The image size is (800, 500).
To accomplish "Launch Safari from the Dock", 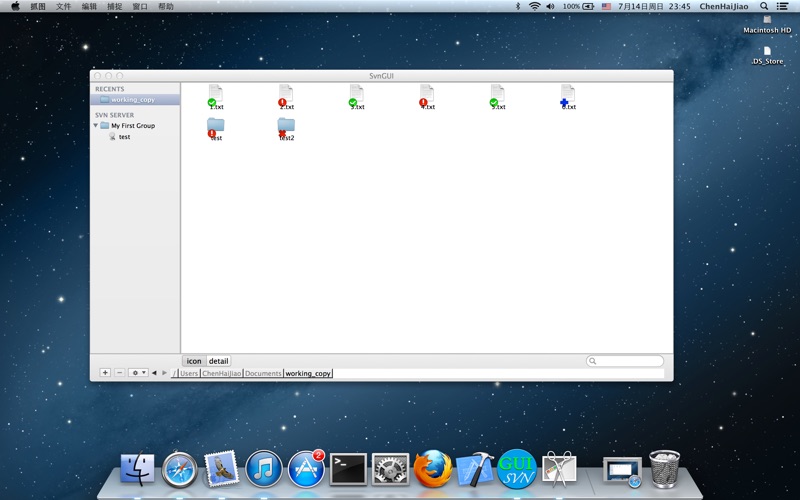I will [x=180, y=469].
